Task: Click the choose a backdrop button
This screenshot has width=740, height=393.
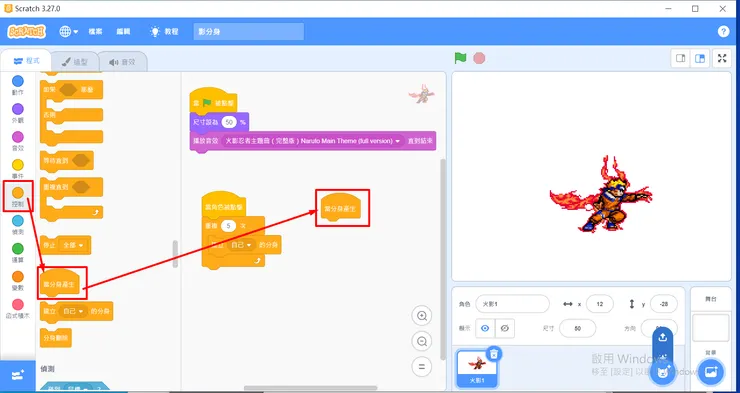Action: (x=710, y=372)
